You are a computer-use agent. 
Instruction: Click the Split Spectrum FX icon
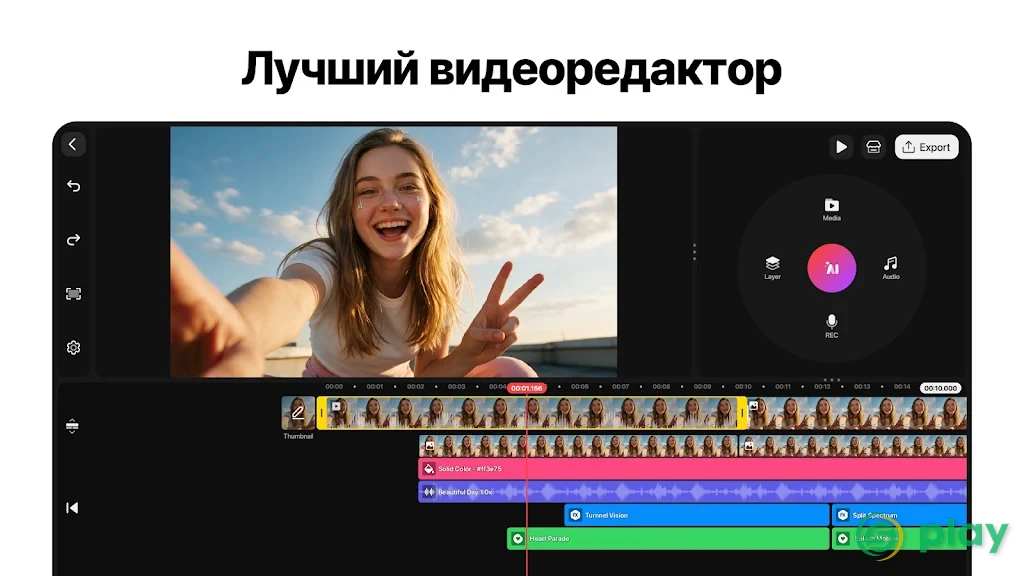coord(842,515)
